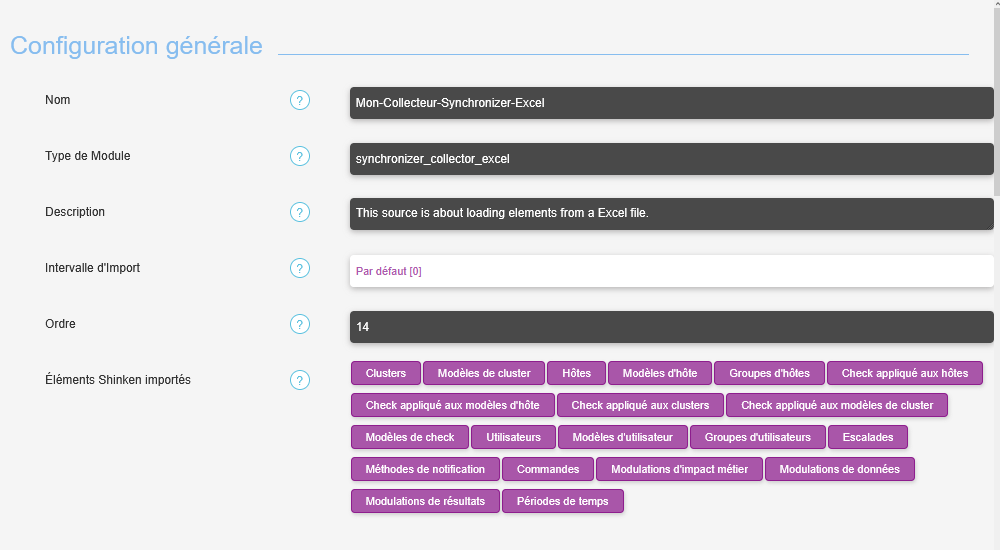Open the Description help question mark
The image size is (1000, 550).
[300, 212]
